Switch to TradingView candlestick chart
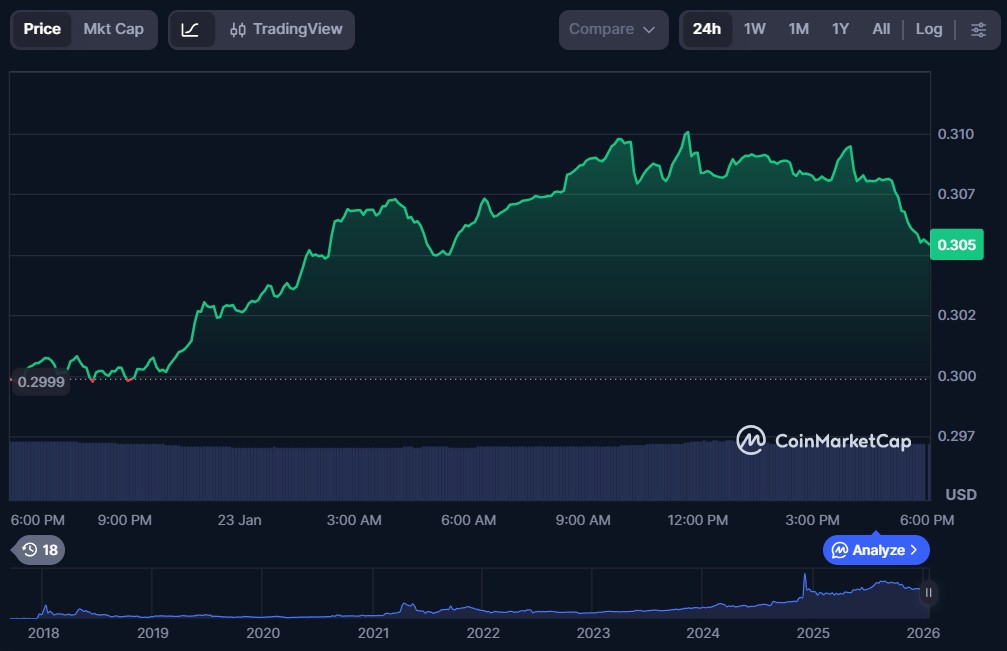Screen dimensions: 1007x651 [x=286, y=29]
